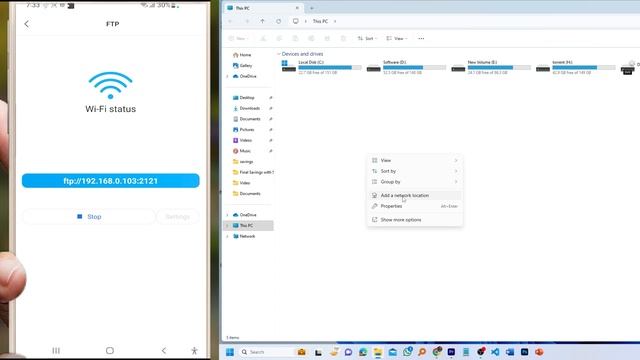Viewport: 640px width, 360px height.
Task: Open the See more (three dots) menu
Action: (421, 38)
